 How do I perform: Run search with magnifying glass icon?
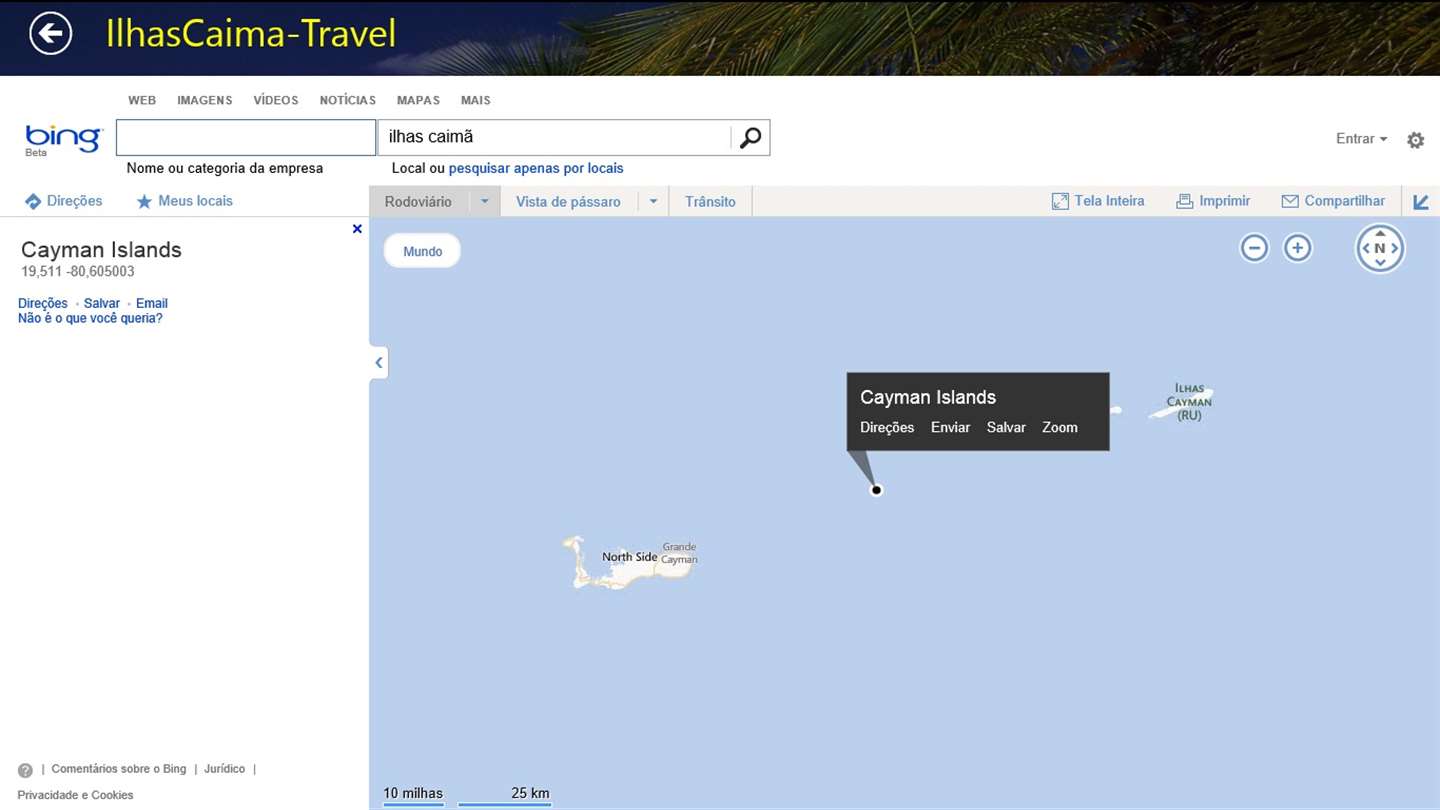750,138
